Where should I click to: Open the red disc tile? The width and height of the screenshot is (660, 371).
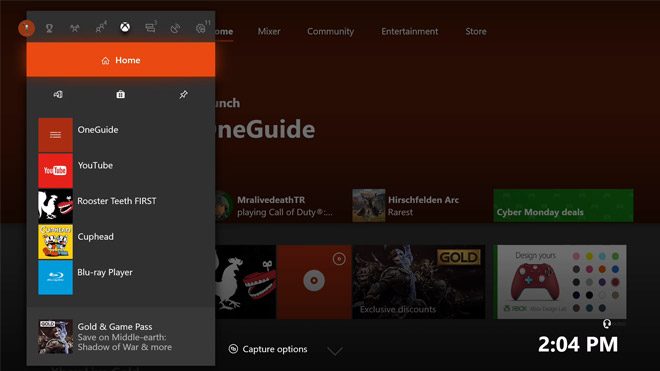(x=314, y=282)
